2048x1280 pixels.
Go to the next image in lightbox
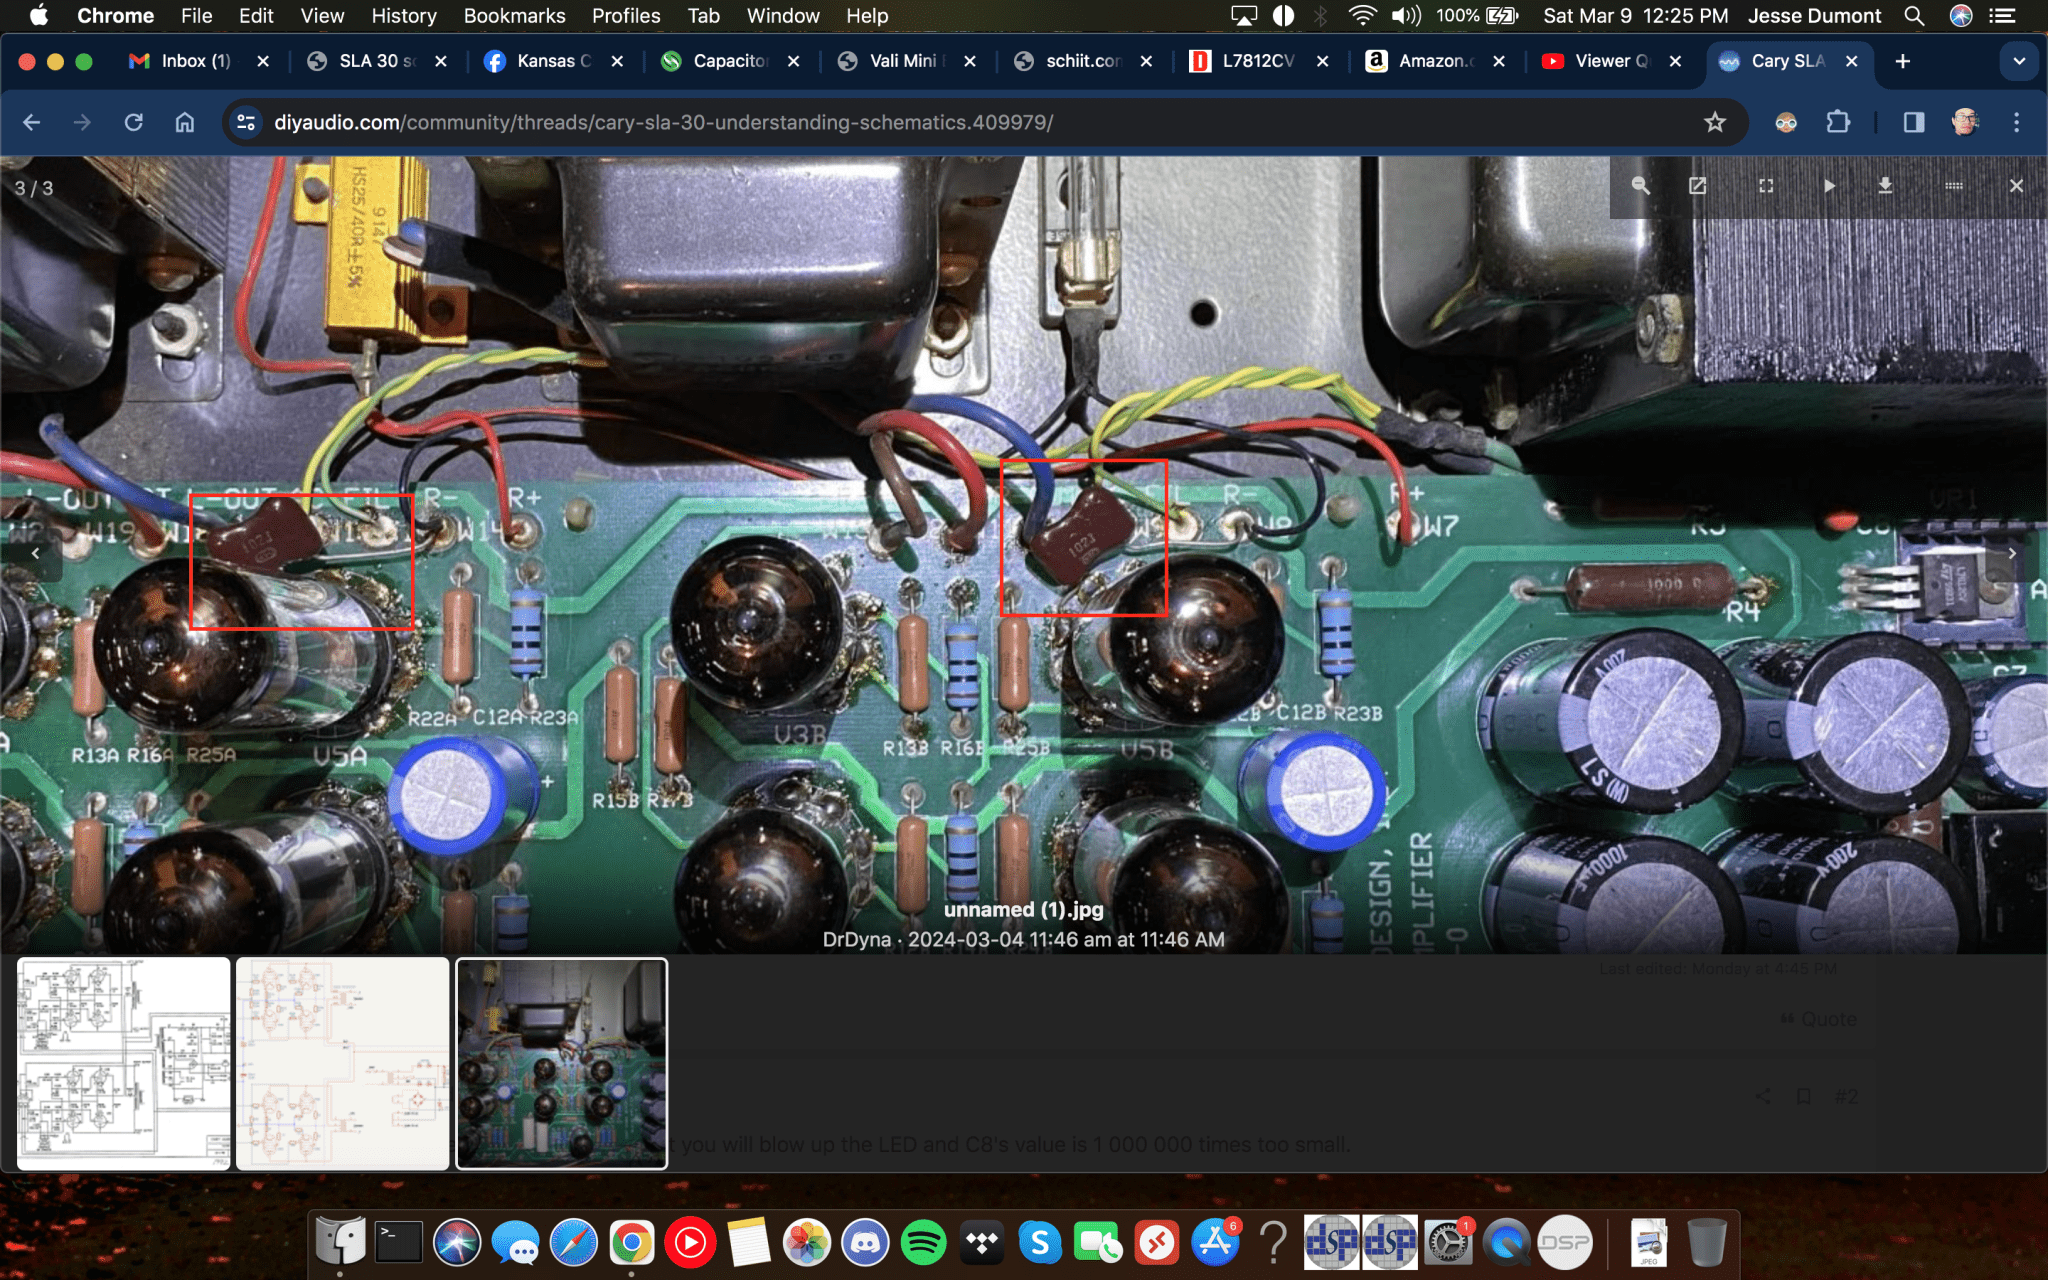coord(2012,553)
